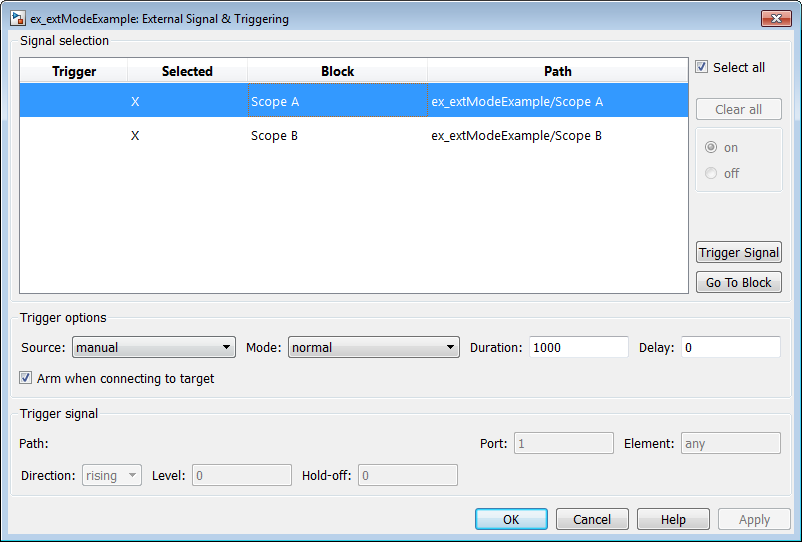Confirm the dialog with OK
This screenshot has height=542, width=802.
click(511, 520)
